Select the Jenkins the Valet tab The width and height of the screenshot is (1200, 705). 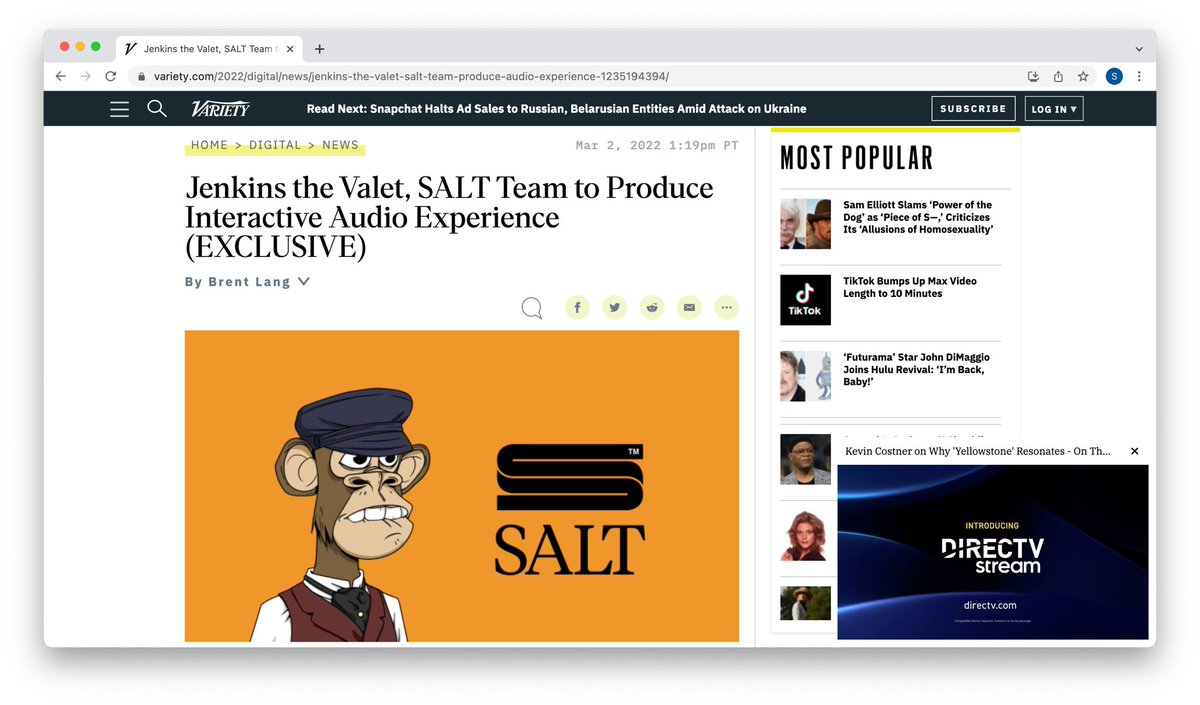click(x=208, y=48)
